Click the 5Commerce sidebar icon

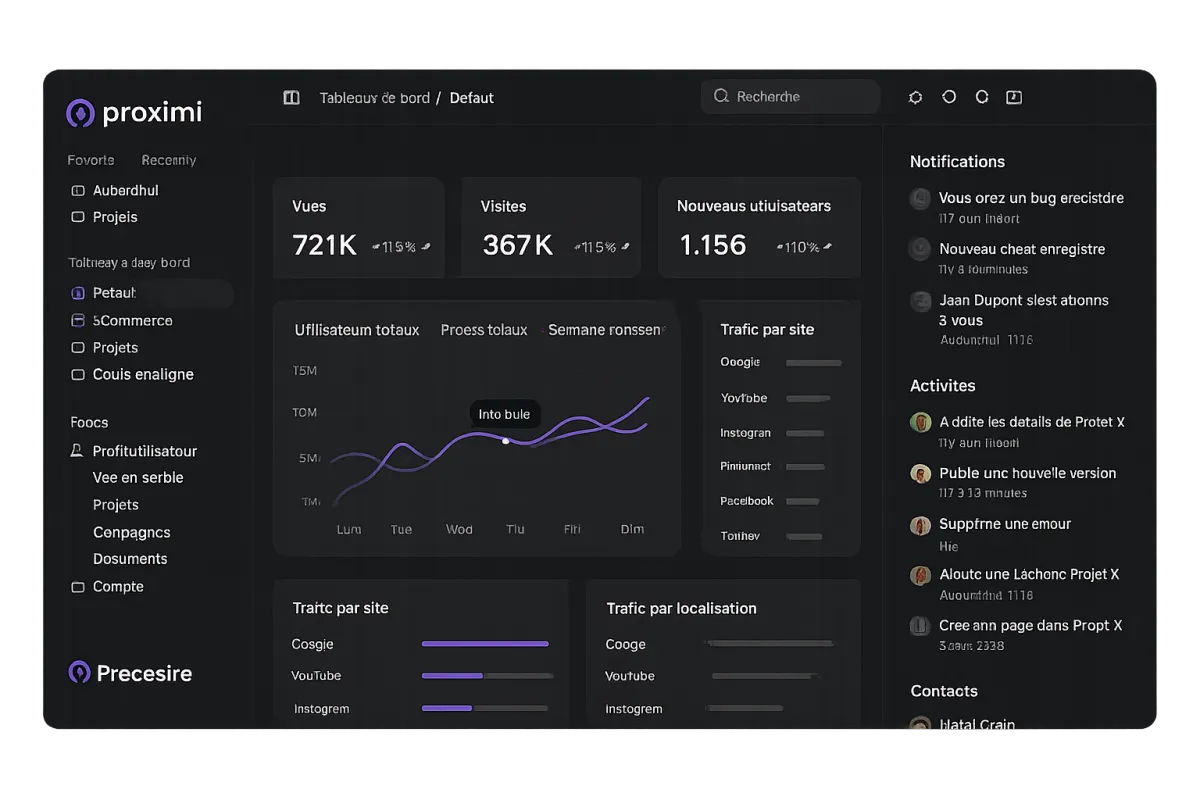[78, 321]
